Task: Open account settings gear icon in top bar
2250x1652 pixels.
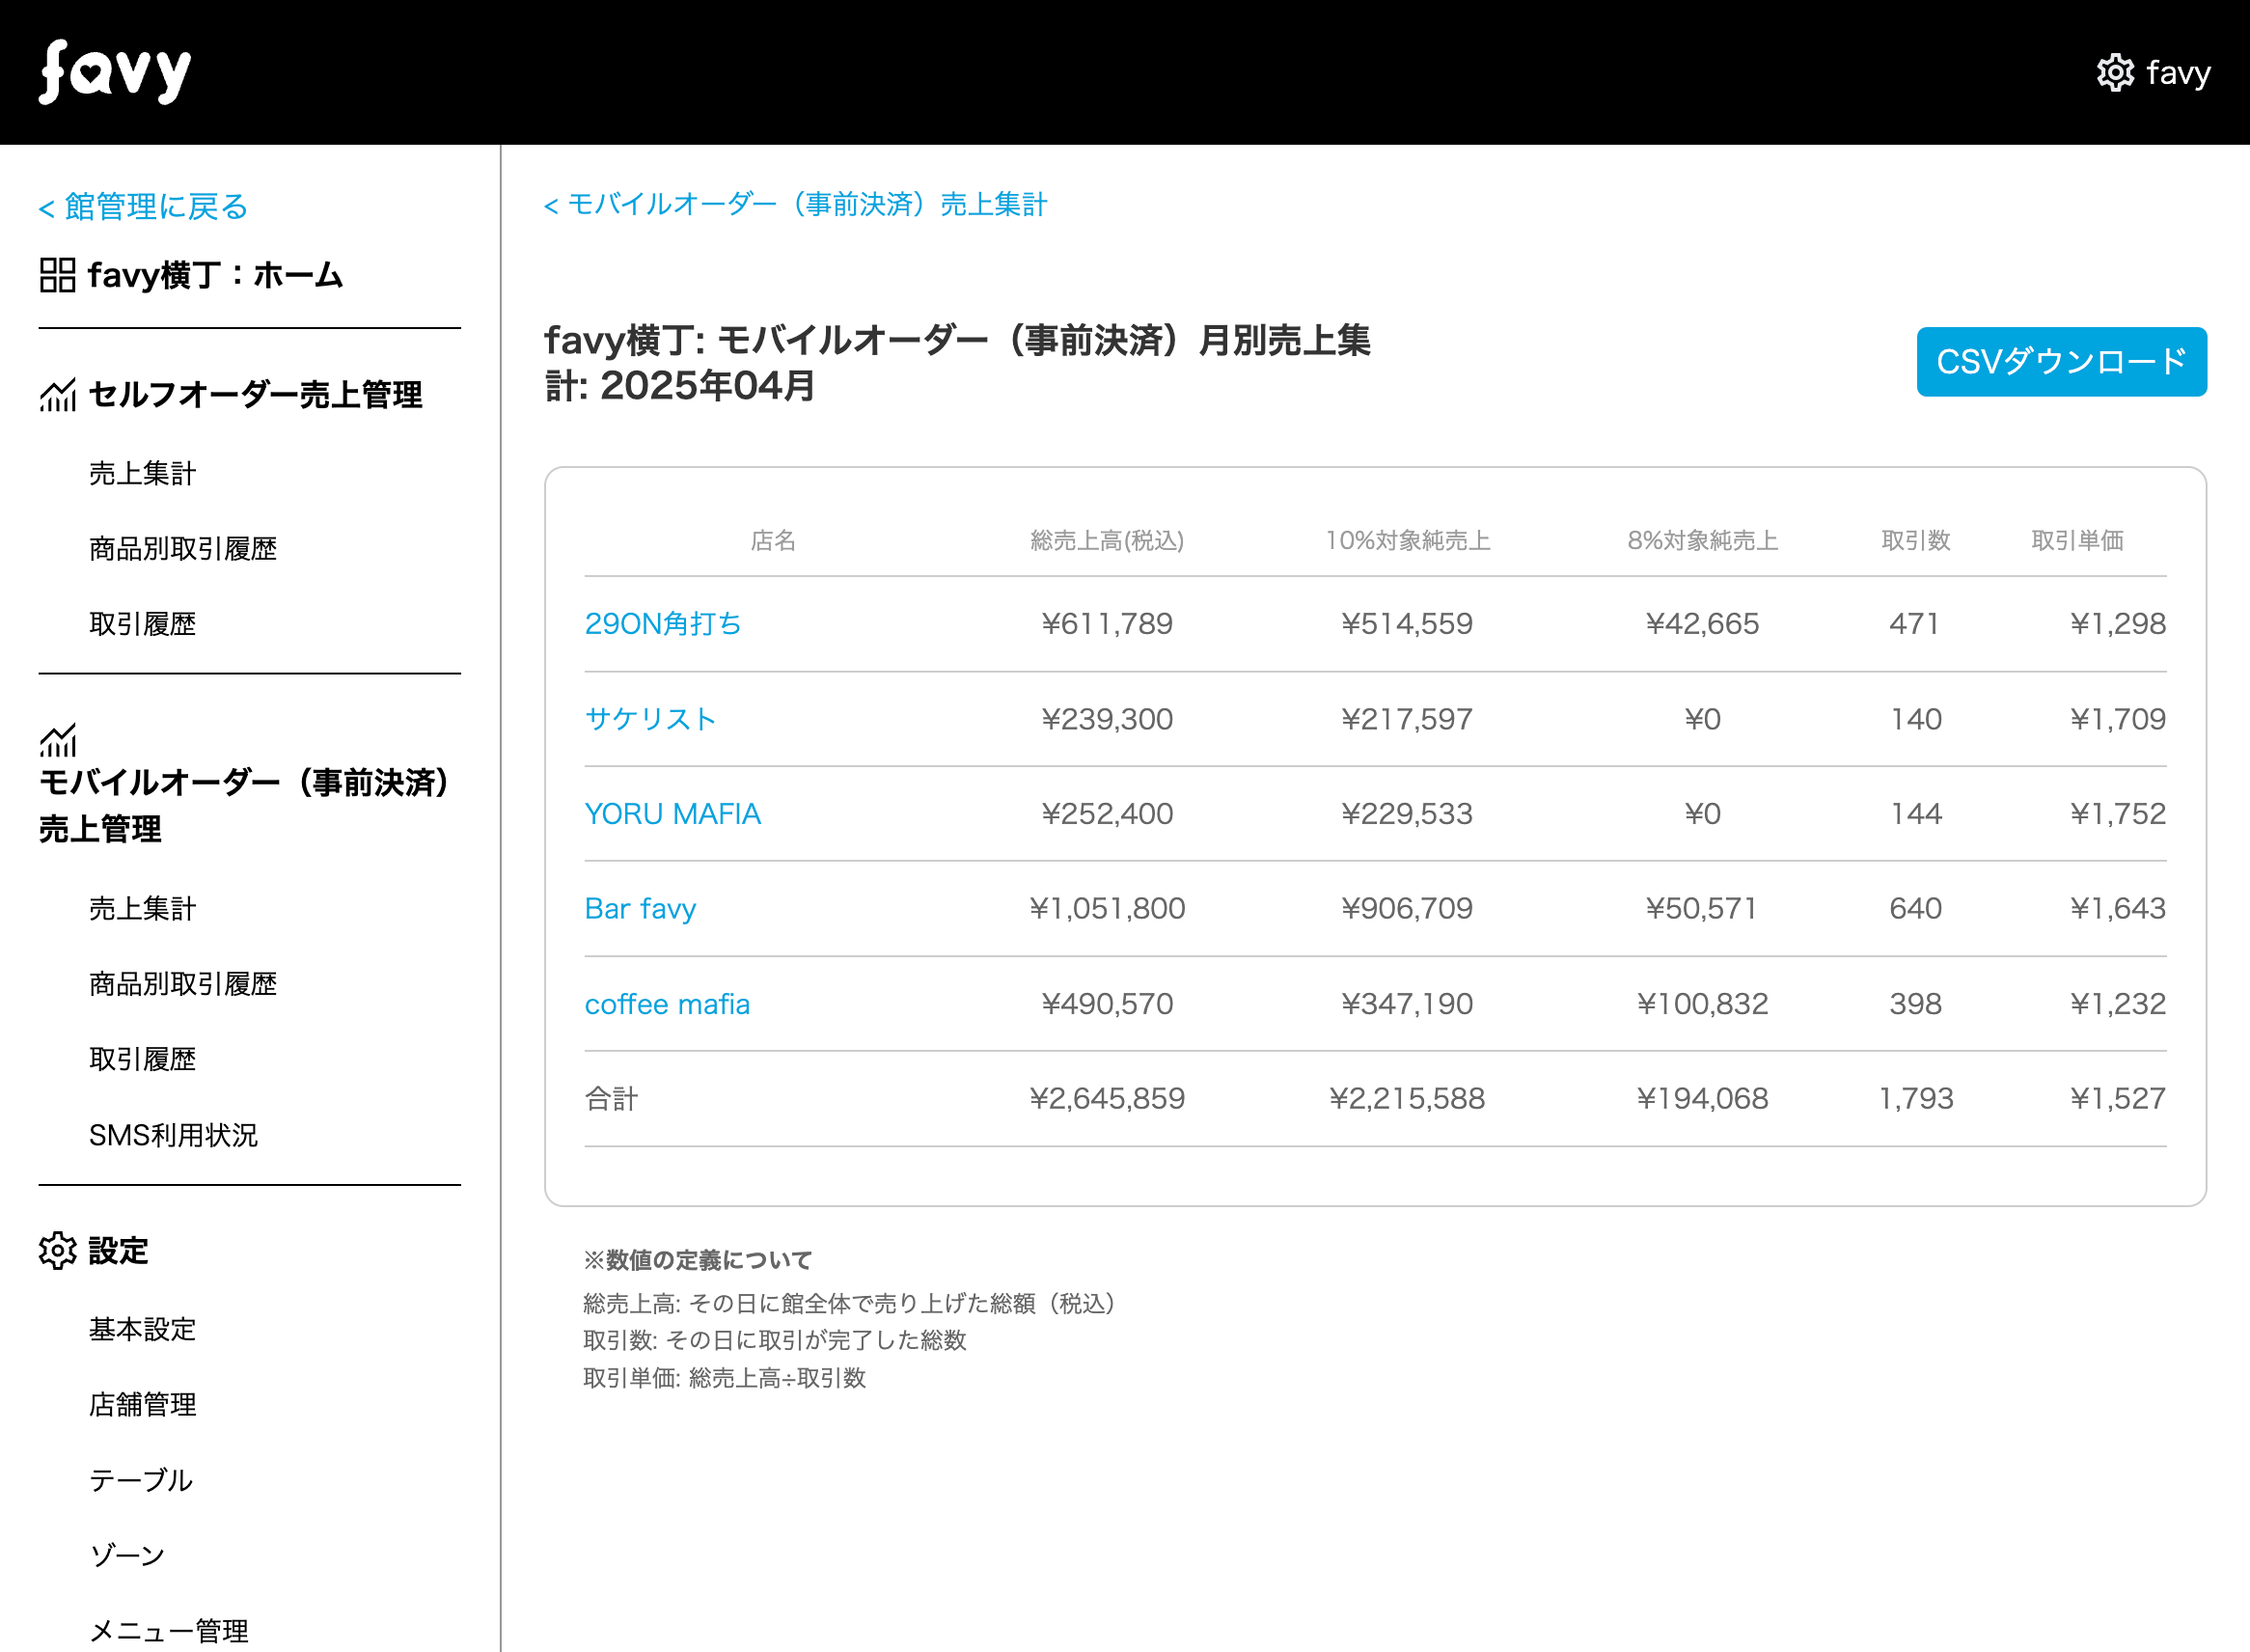Action: coord(2115,72)
